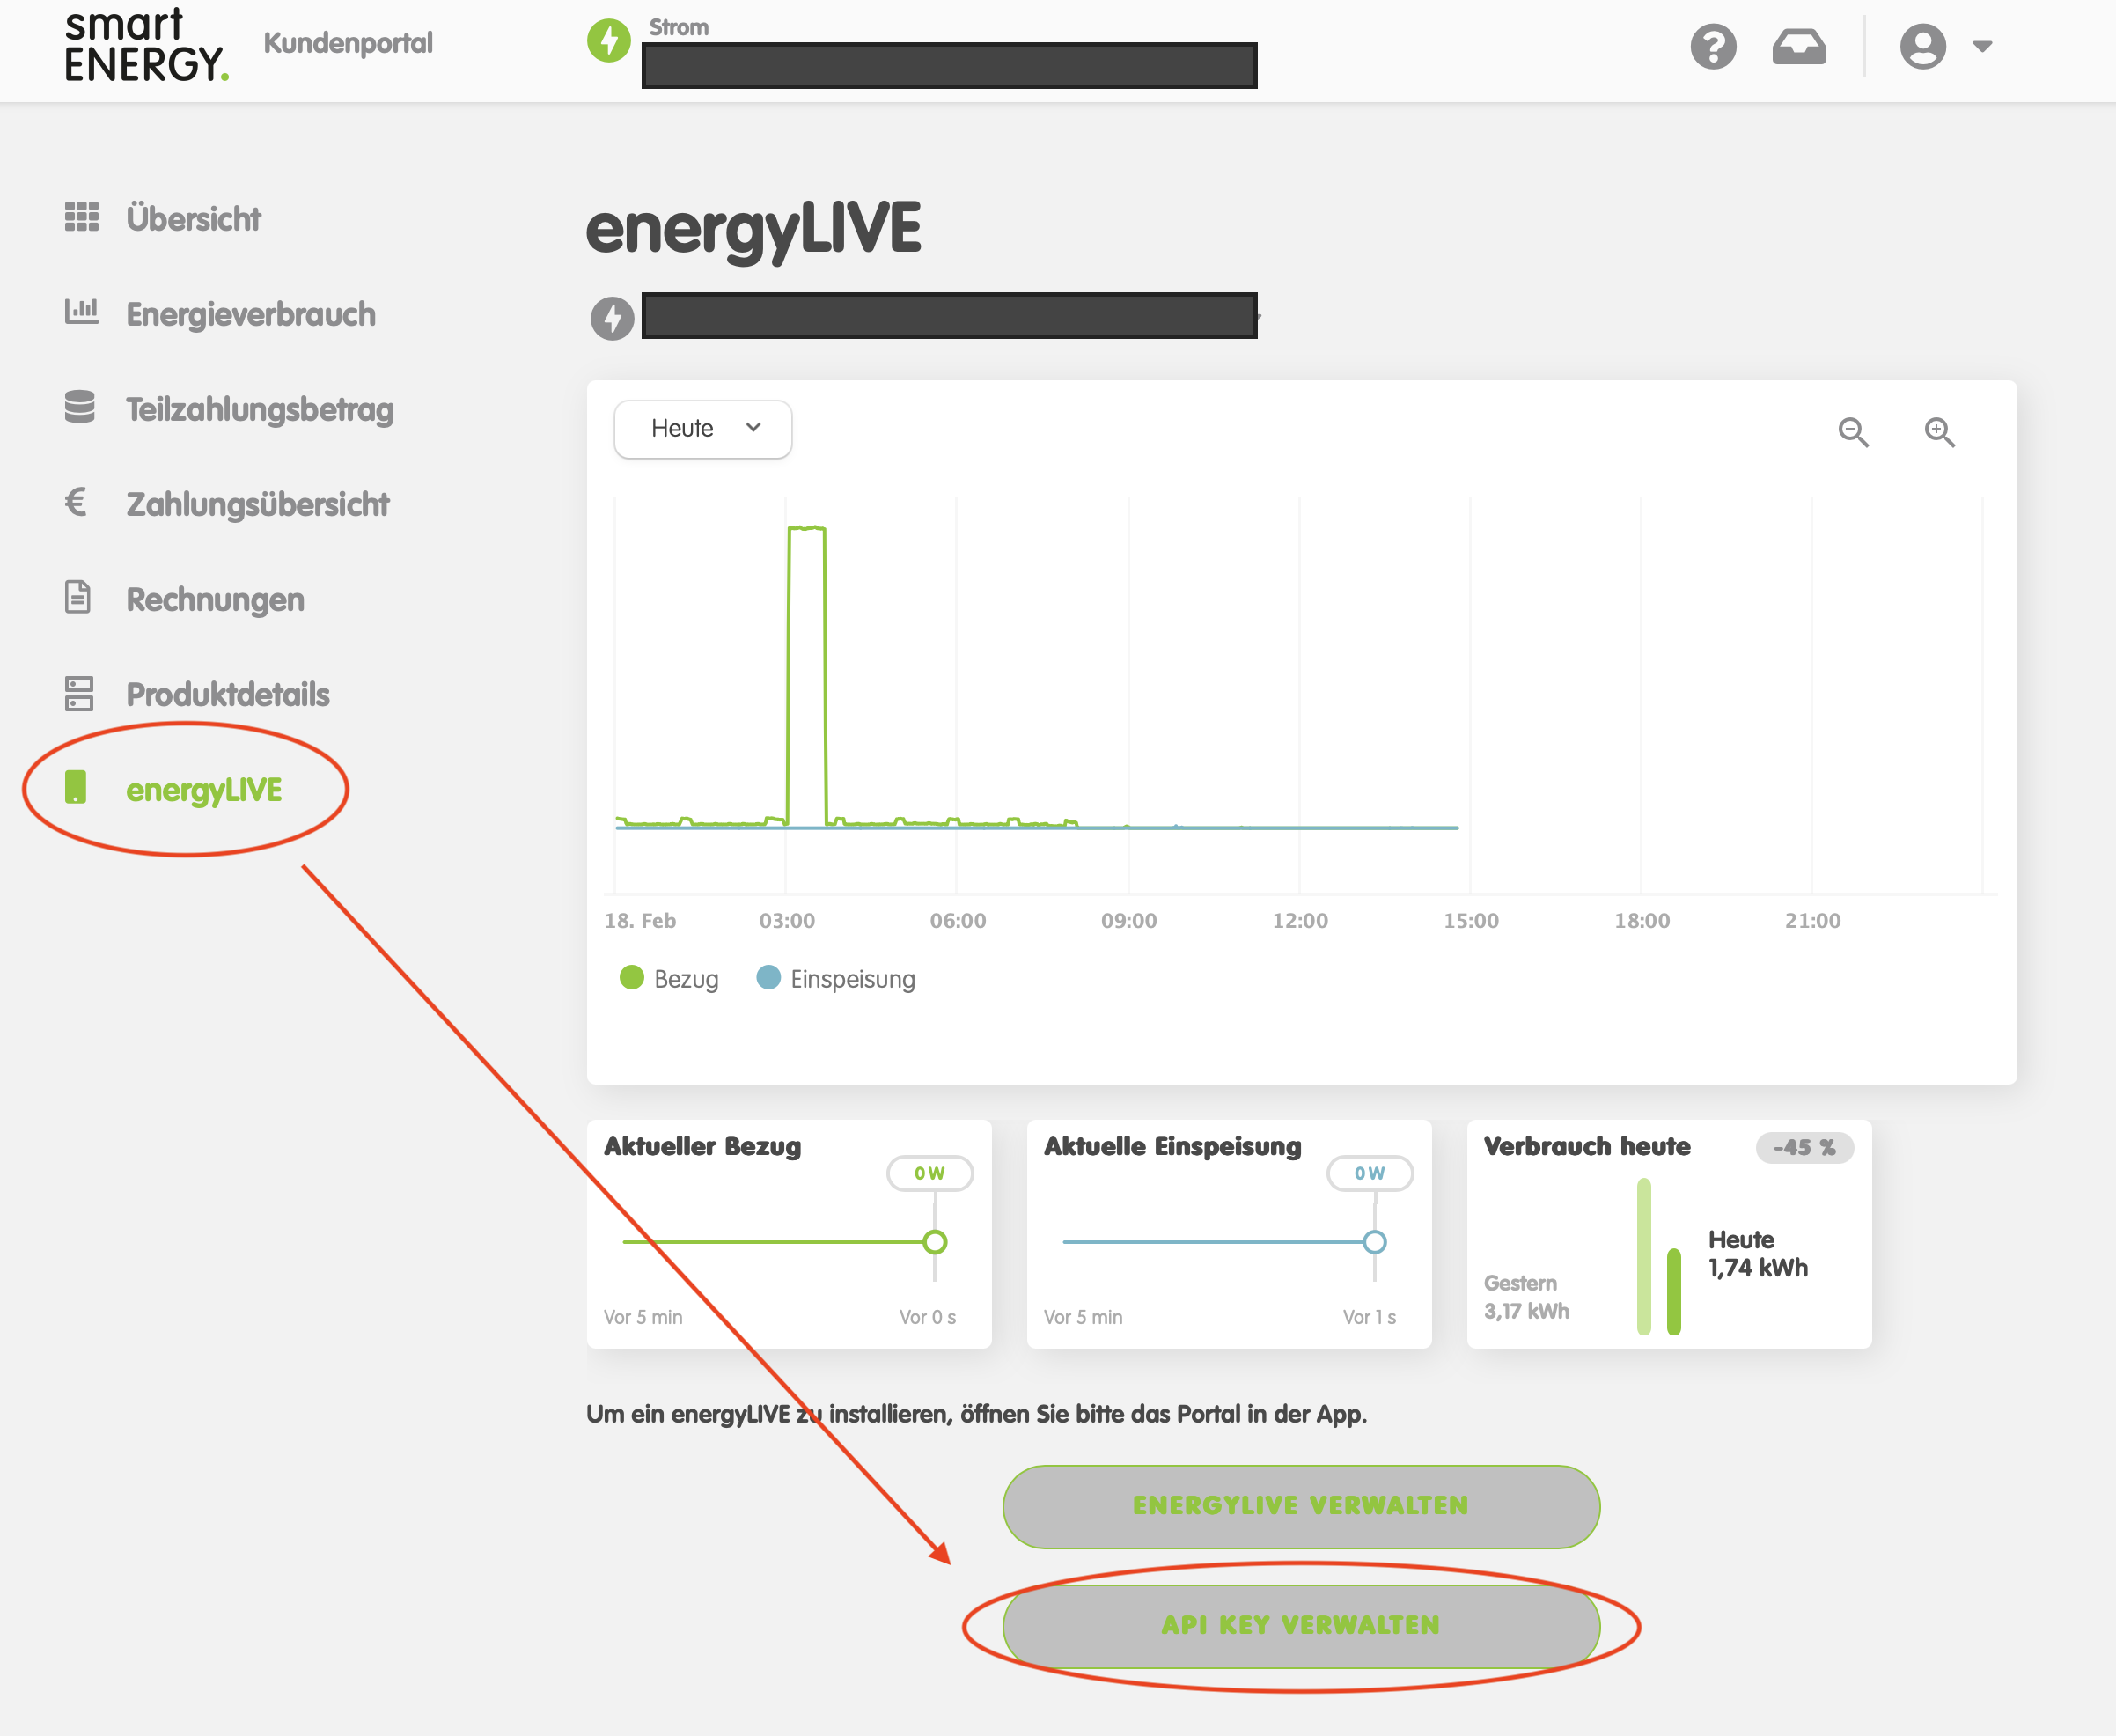Open the Rechnungen section
Image resolution: width=2116 pixels, height=1736 pixels.
(215, 599)
